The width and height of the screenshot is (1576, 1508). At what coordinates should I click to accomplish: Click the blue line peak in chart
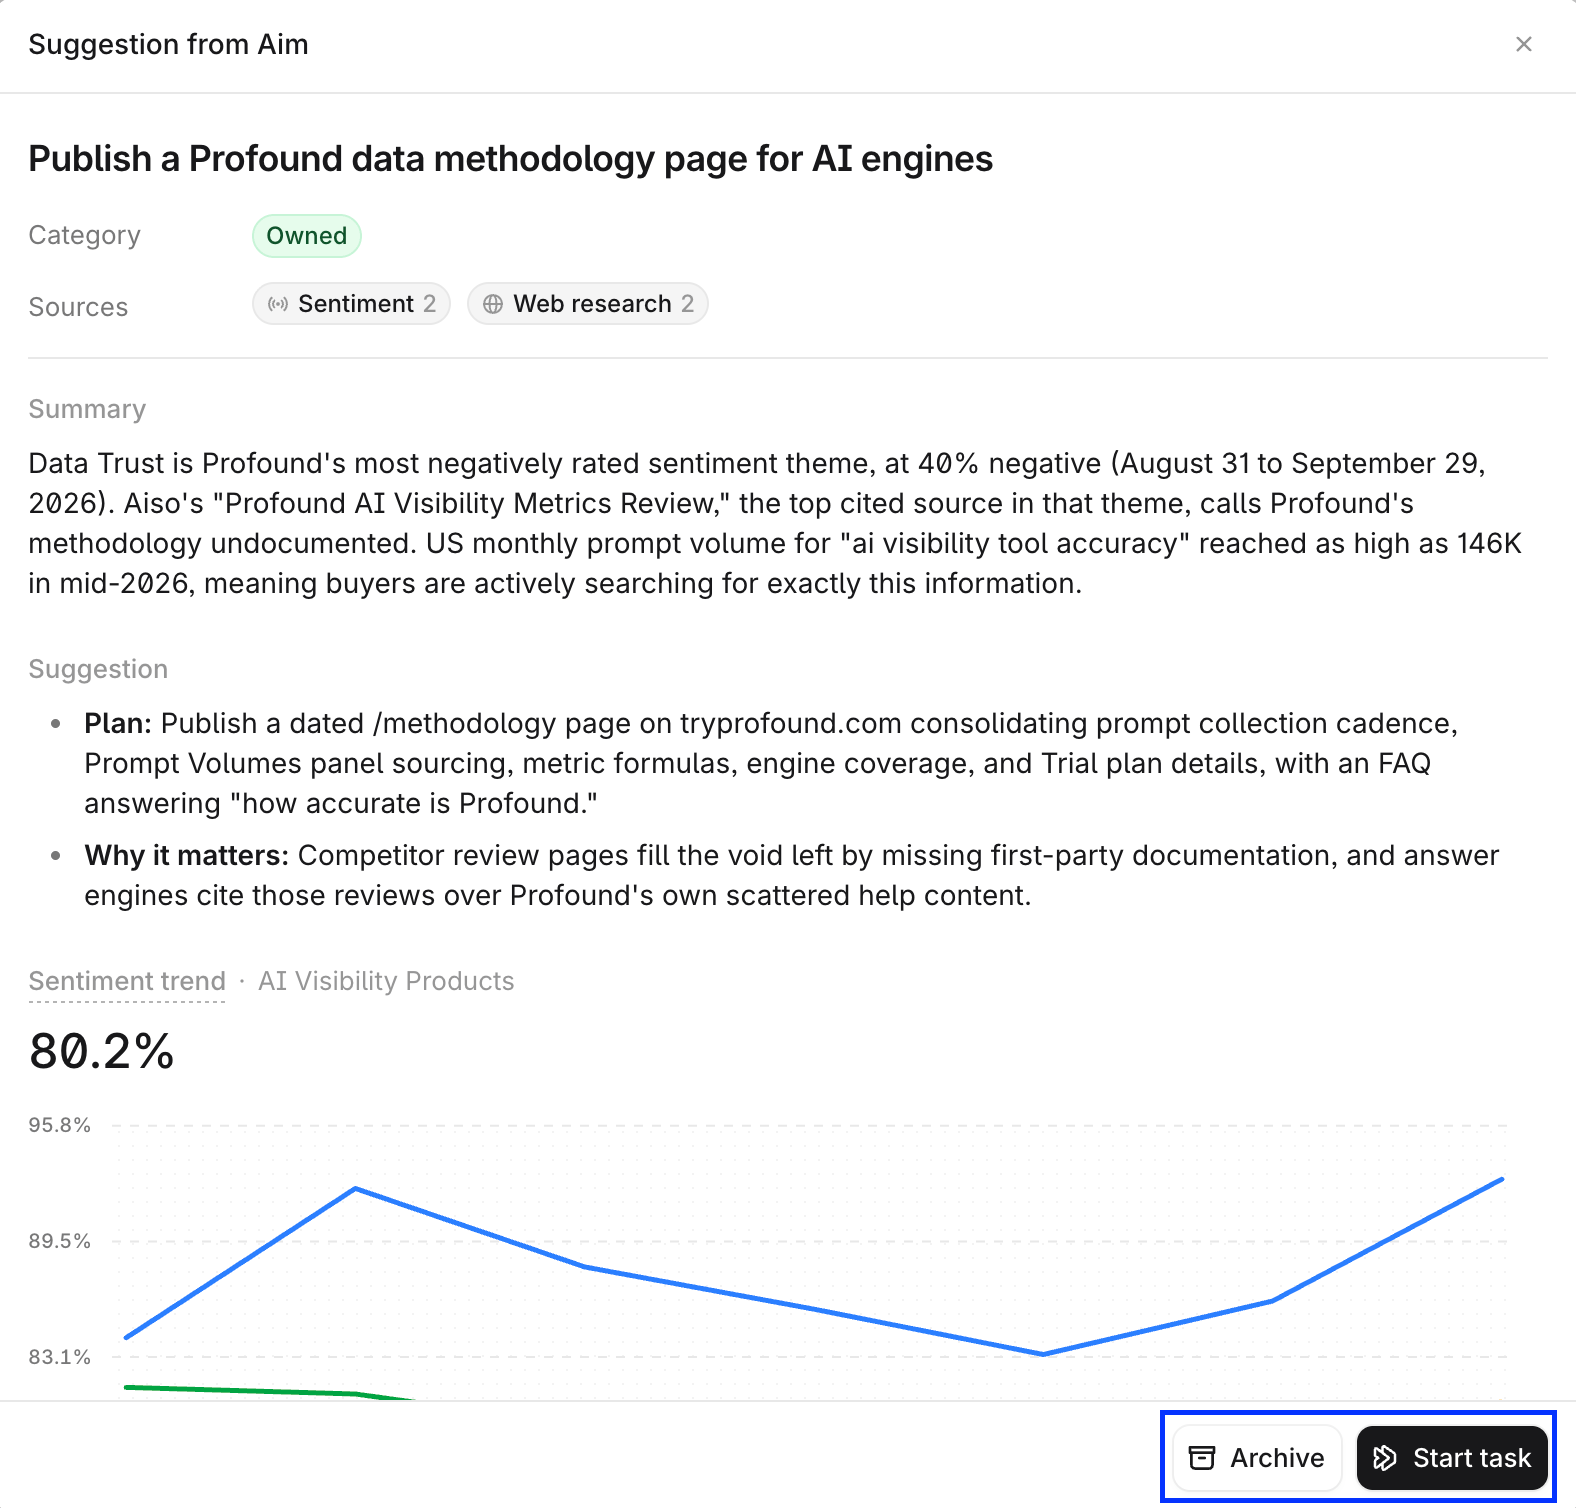pos(1501,1180)
